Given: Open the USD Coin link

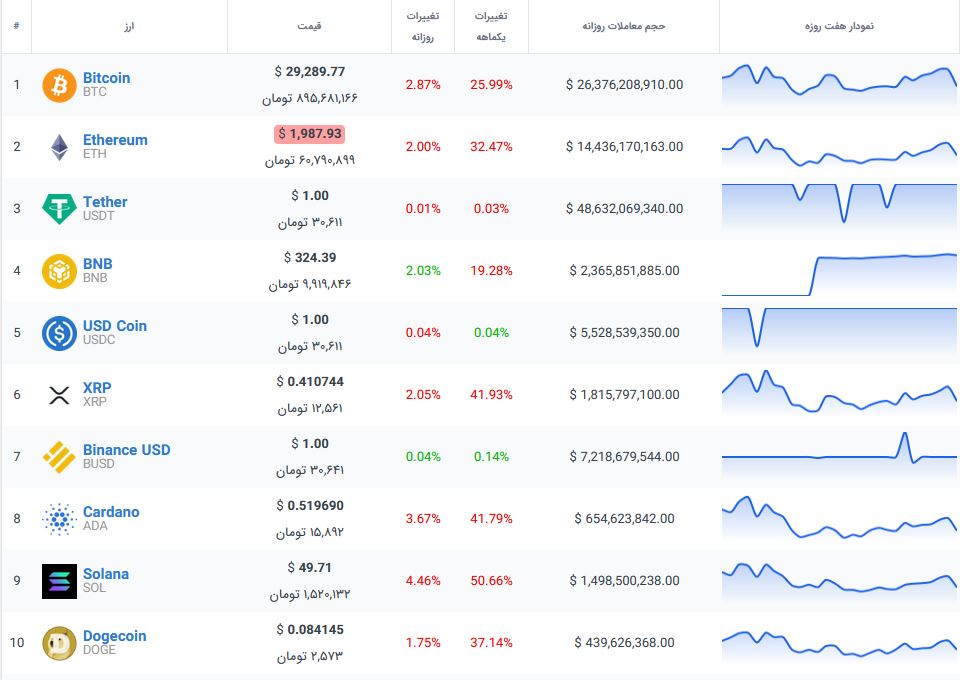Looking at the screenshot, I should tap(114, 326).
